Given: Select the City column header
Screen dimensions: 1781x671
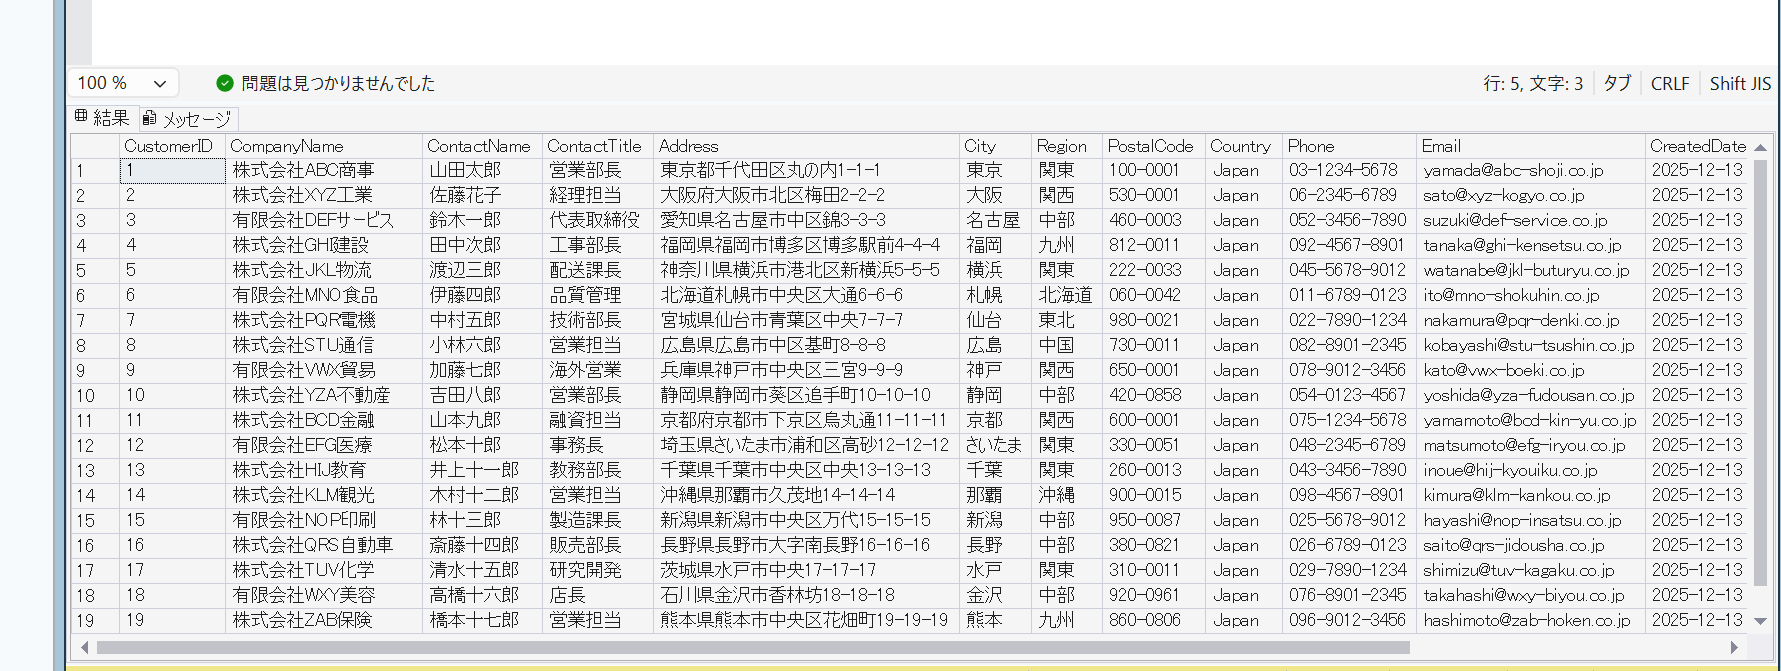Looking at the screenshot, I should pyautogui.click(x=995, y=146).
